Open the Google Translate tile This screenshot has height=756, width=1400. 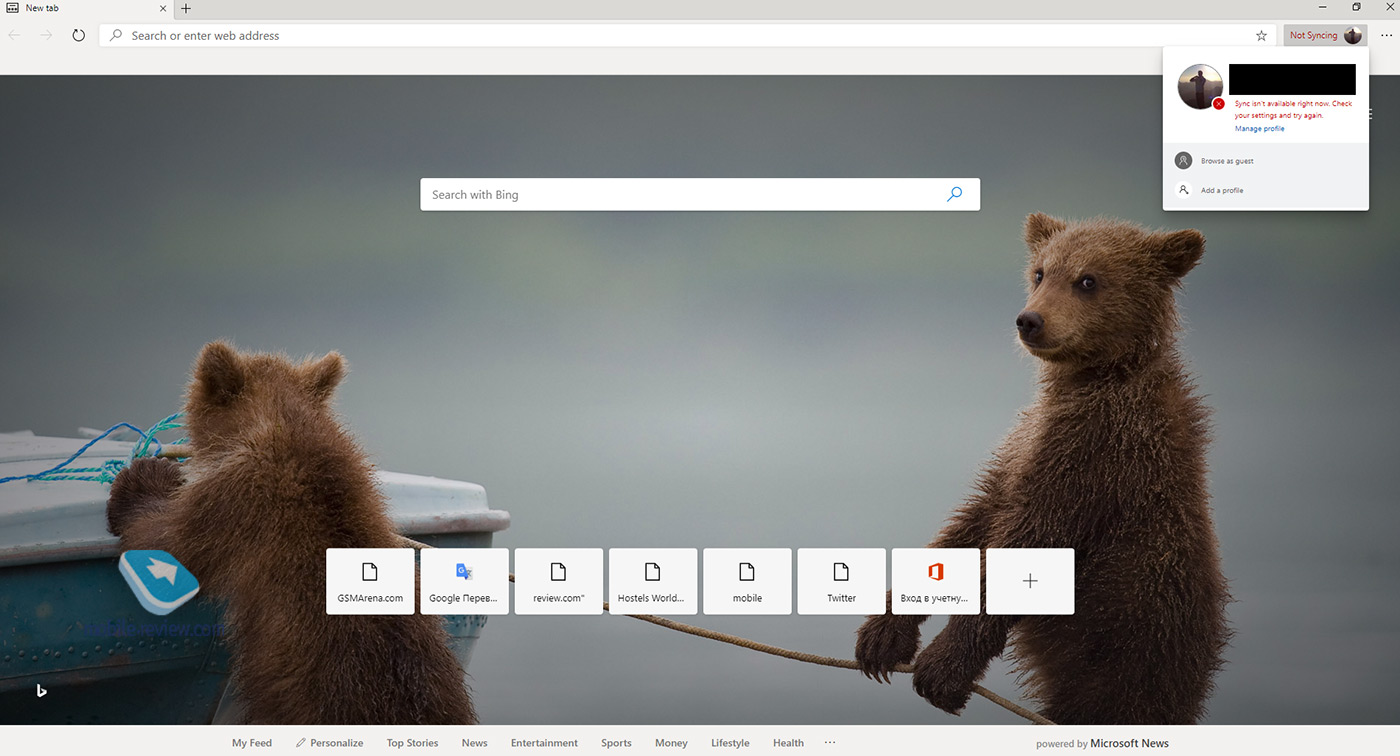click(x=464, y=581)
